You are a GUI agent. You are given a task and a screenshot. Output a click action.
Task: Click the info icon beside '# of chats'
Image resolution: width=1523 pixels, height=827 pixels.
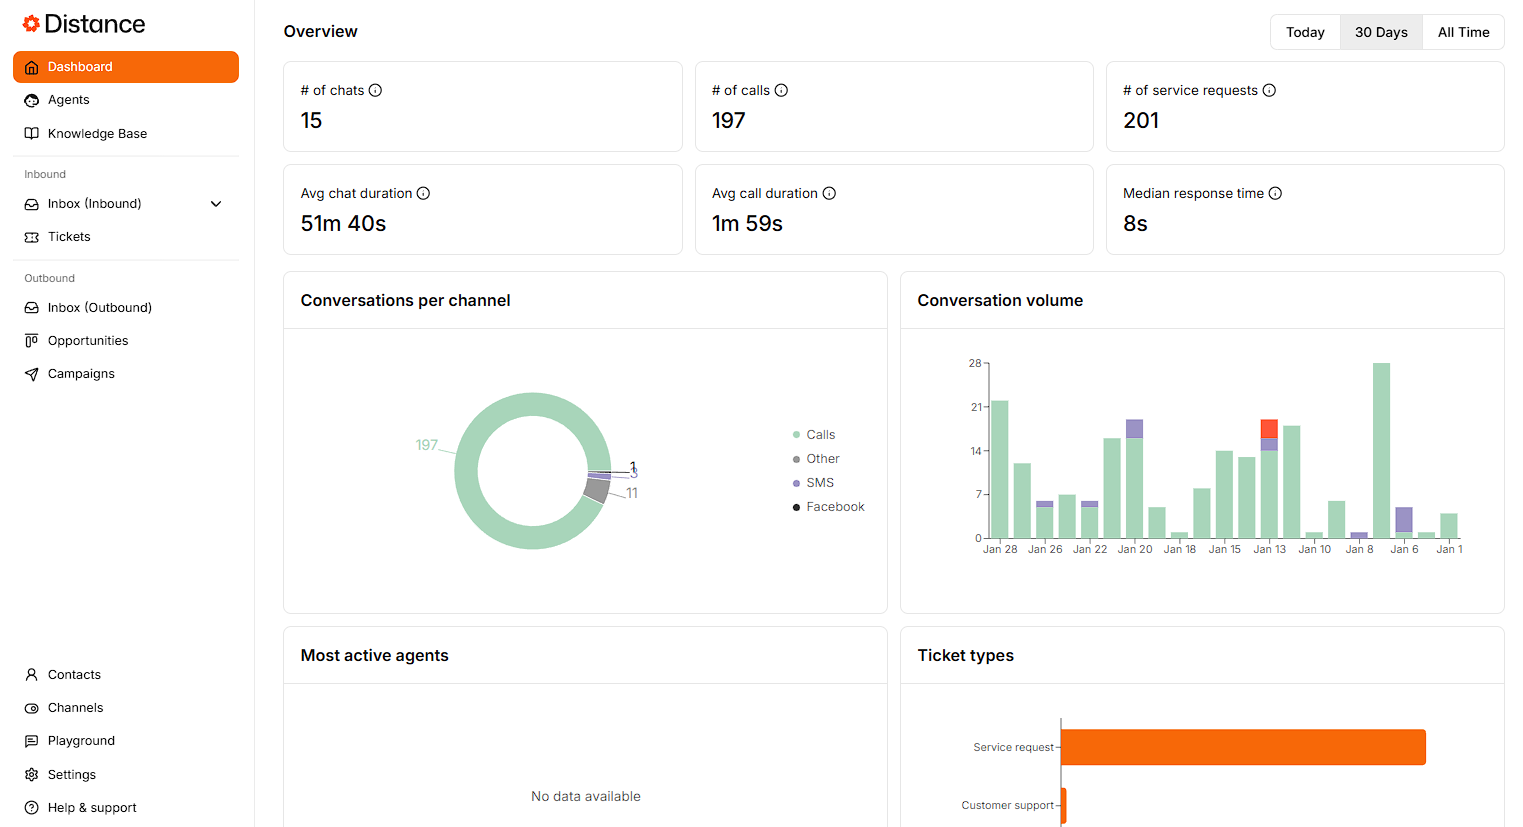[x=375, y=90]
